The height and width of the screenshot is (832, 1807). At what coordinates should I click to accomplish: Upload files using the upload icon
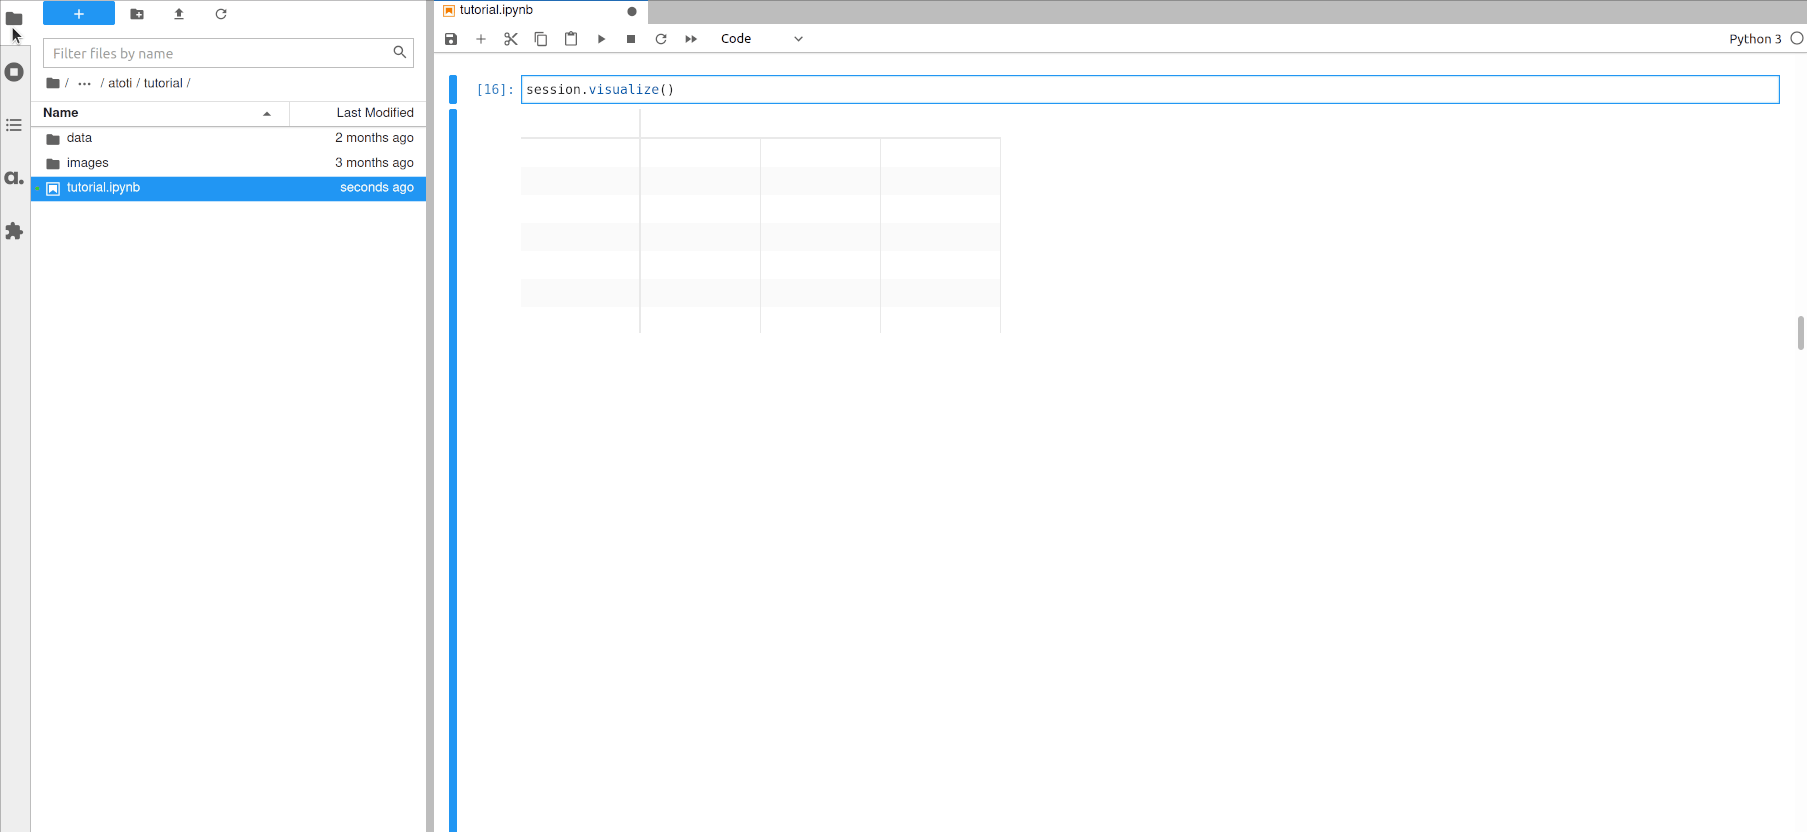tap(179, 14)
